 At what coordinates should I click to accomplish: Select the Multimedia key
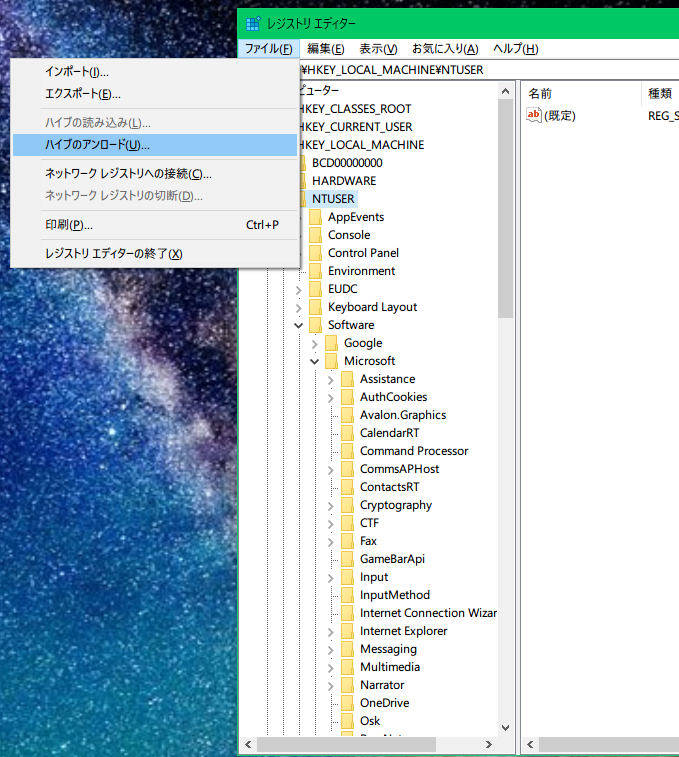pos(390,667)
